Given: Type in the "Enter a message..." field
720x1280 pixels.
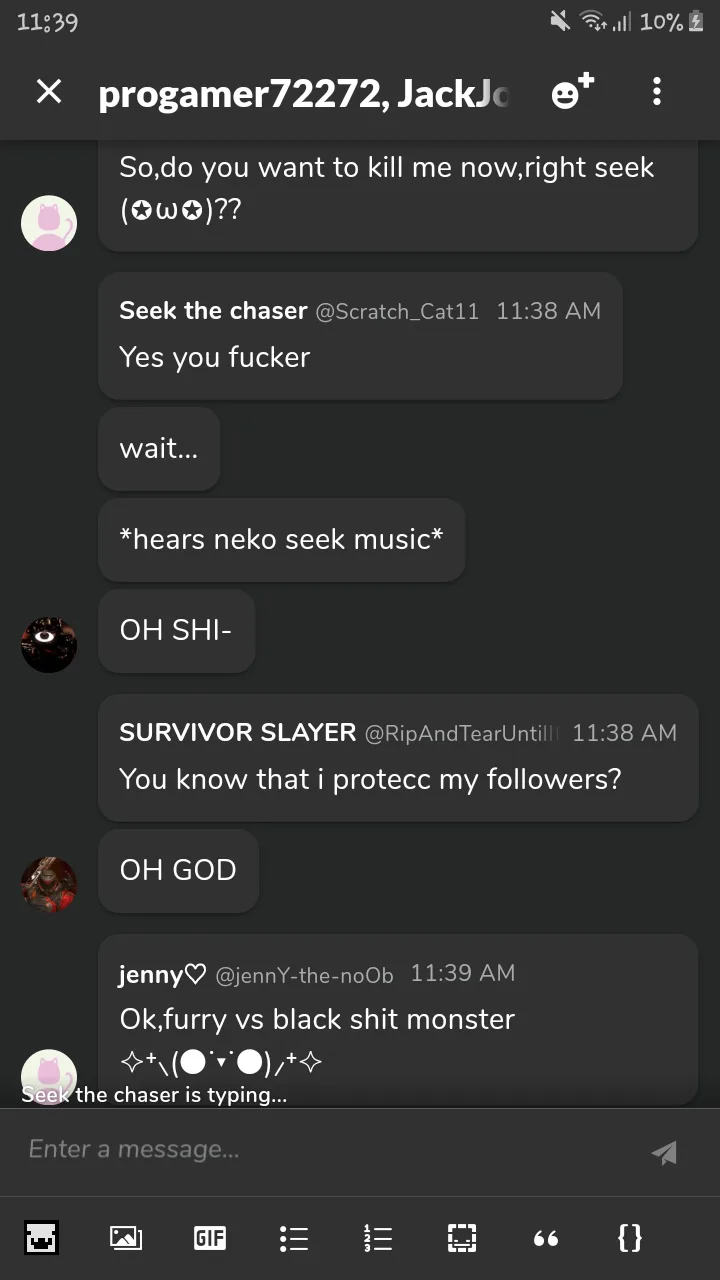Looking at the screenshot, I should 320,1150.
